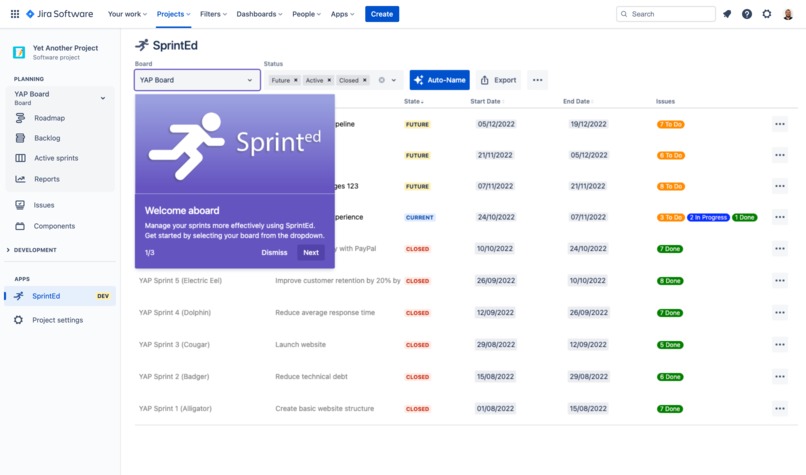Click the CURRENT state label
The height and width of the screenshot is (475, 806).
[419, 217]
